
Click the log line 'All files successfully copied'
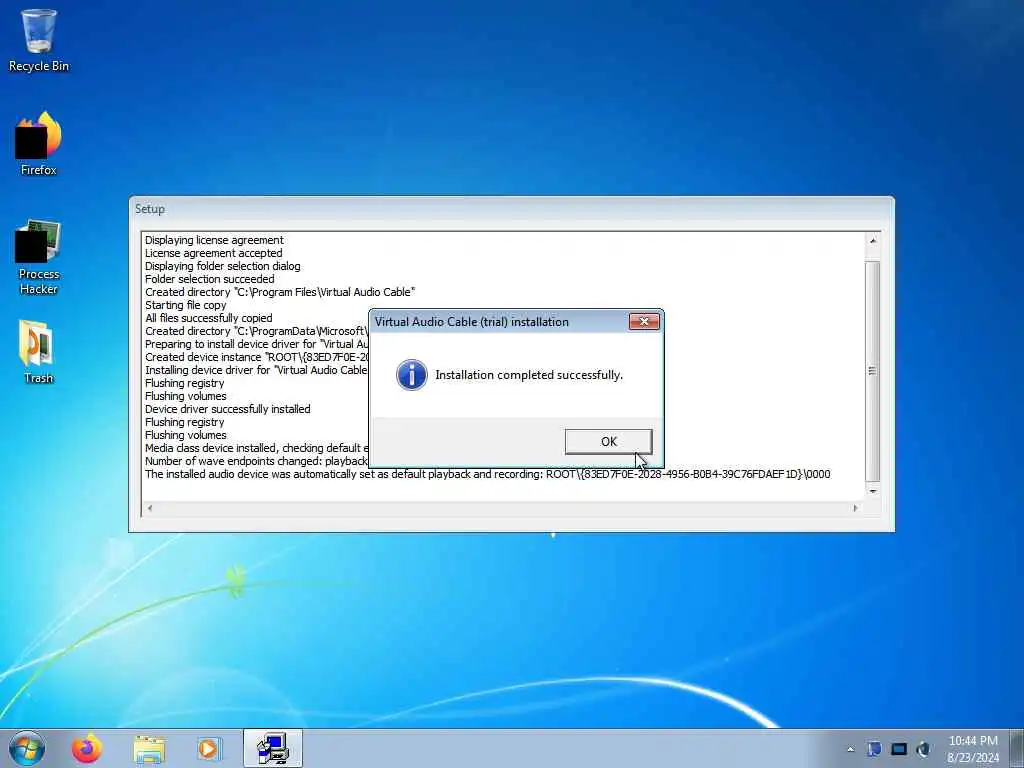tap(208, 318)
